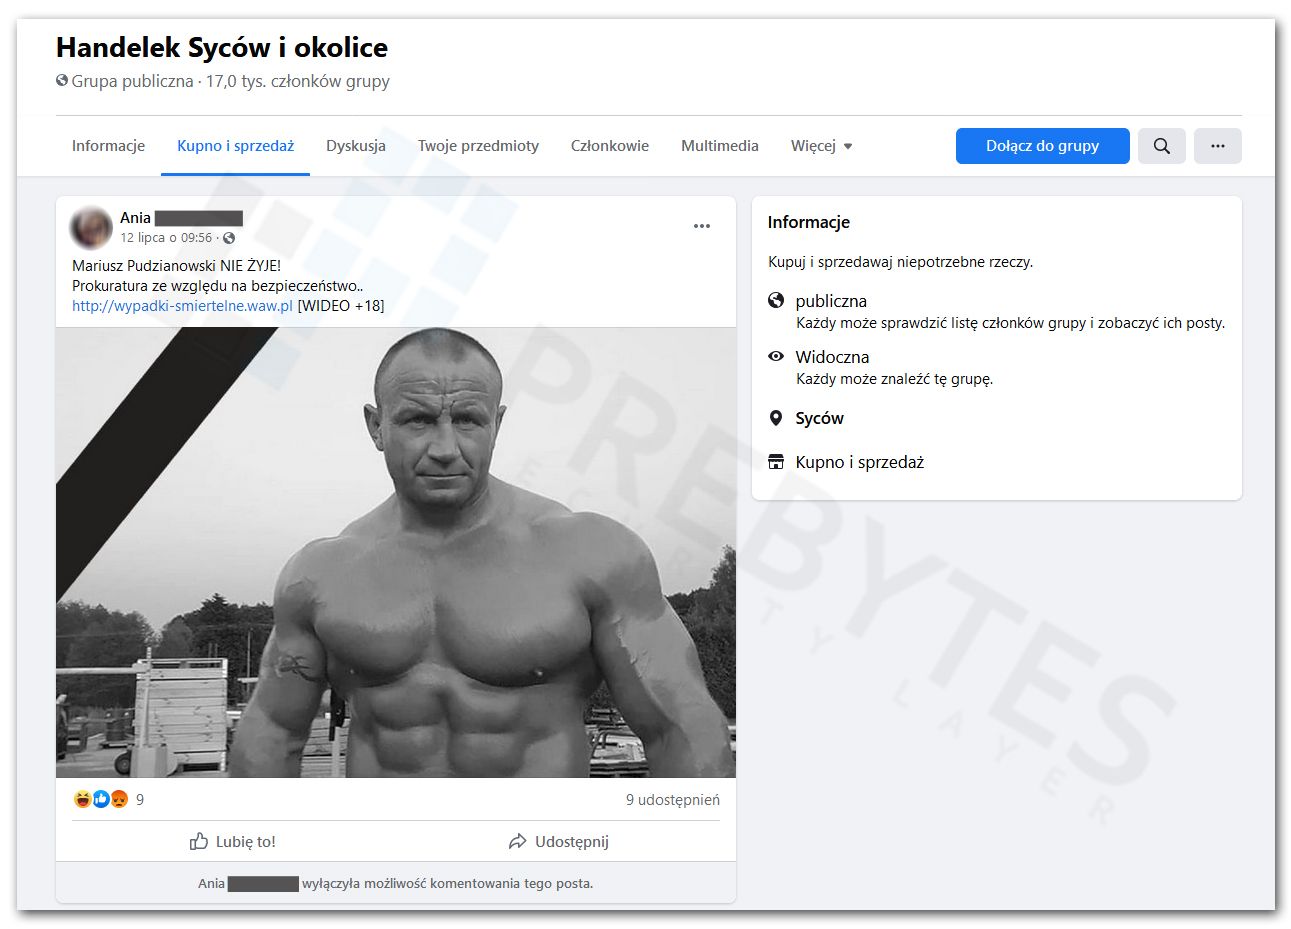Click the globe privacy icon beside the post time
Image resolution: width=1291 pixels, height=929 pixels.
pos(229,238)
